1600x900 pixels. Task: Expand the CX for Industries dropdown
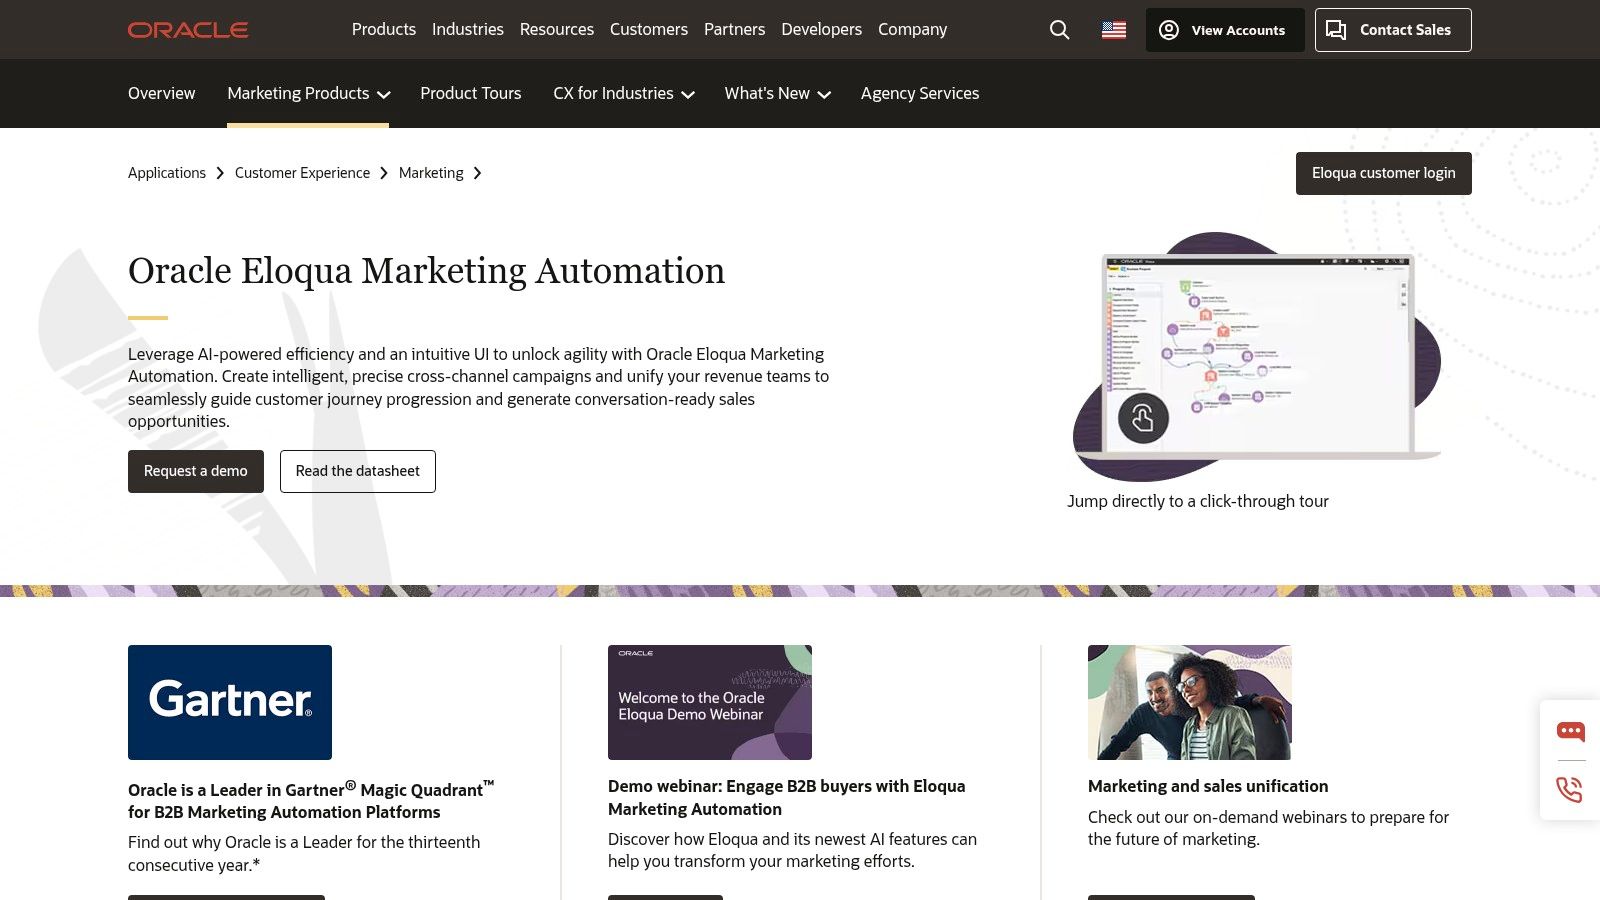coord(623,93)
